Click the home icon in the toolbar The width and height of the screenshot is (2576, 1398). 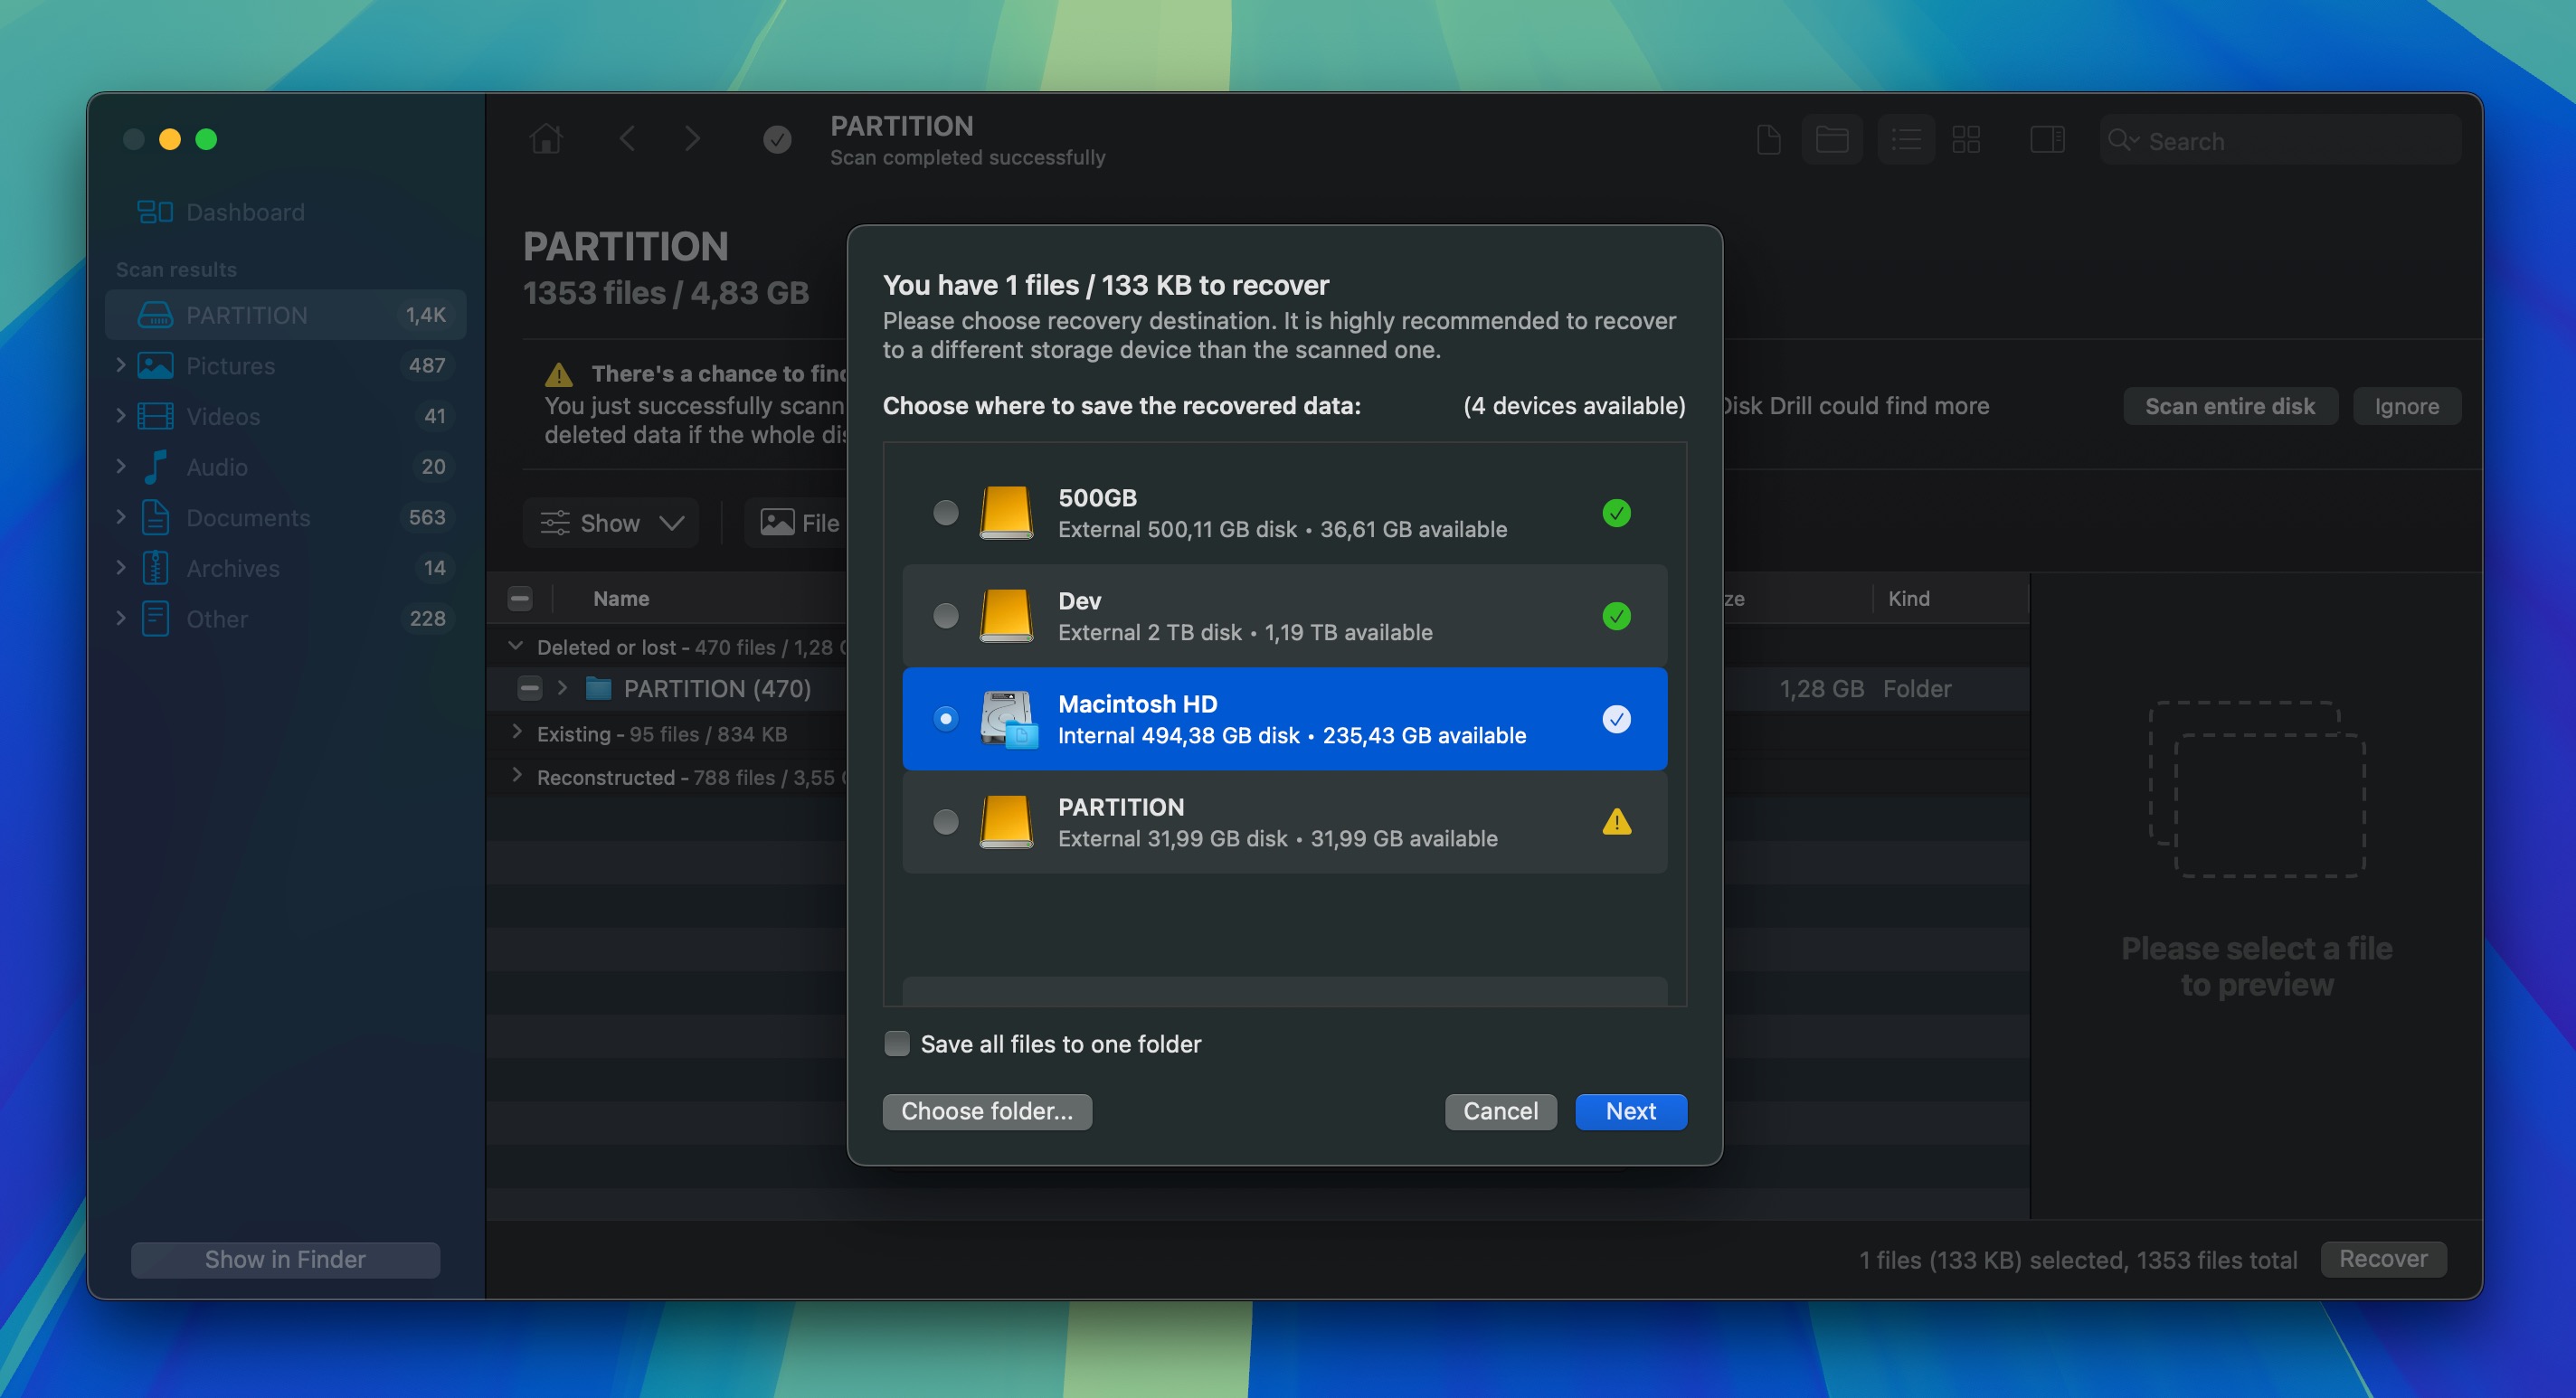tap(546, 138)
